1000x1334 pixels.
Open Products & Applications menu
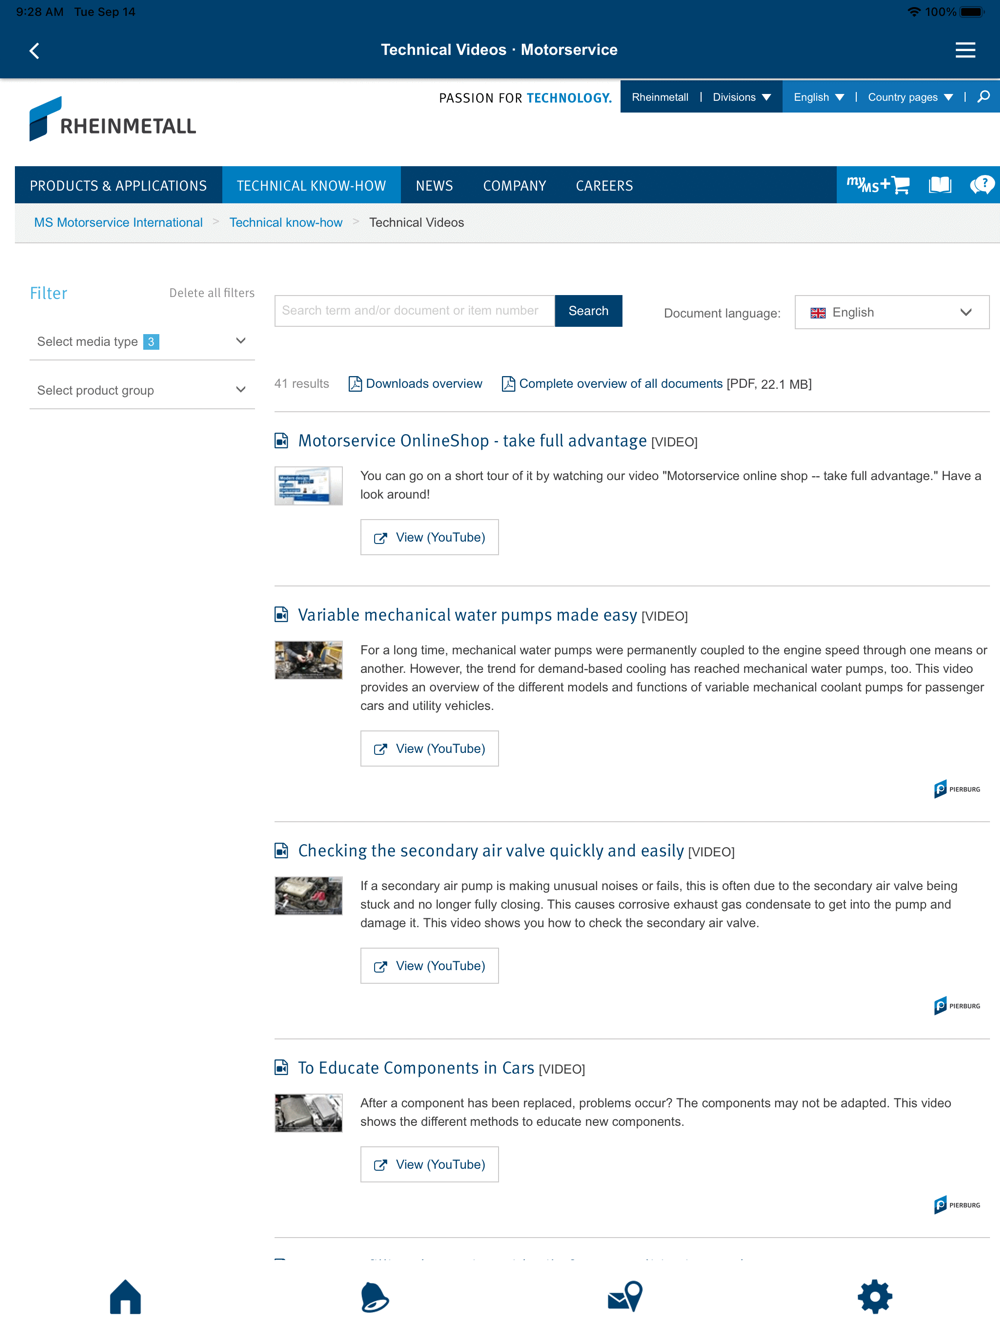(x=118, y=185)
